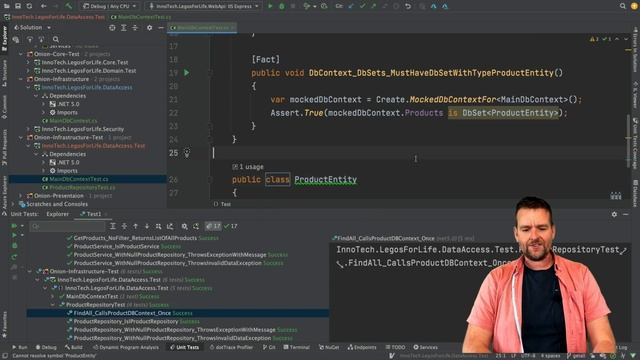The height and width of the screenshot is (360, 640).
Task: Click the DataAccess.Test breadcrumb in the navigation bar
Action: pyautogui.click(x=58, y=17)
